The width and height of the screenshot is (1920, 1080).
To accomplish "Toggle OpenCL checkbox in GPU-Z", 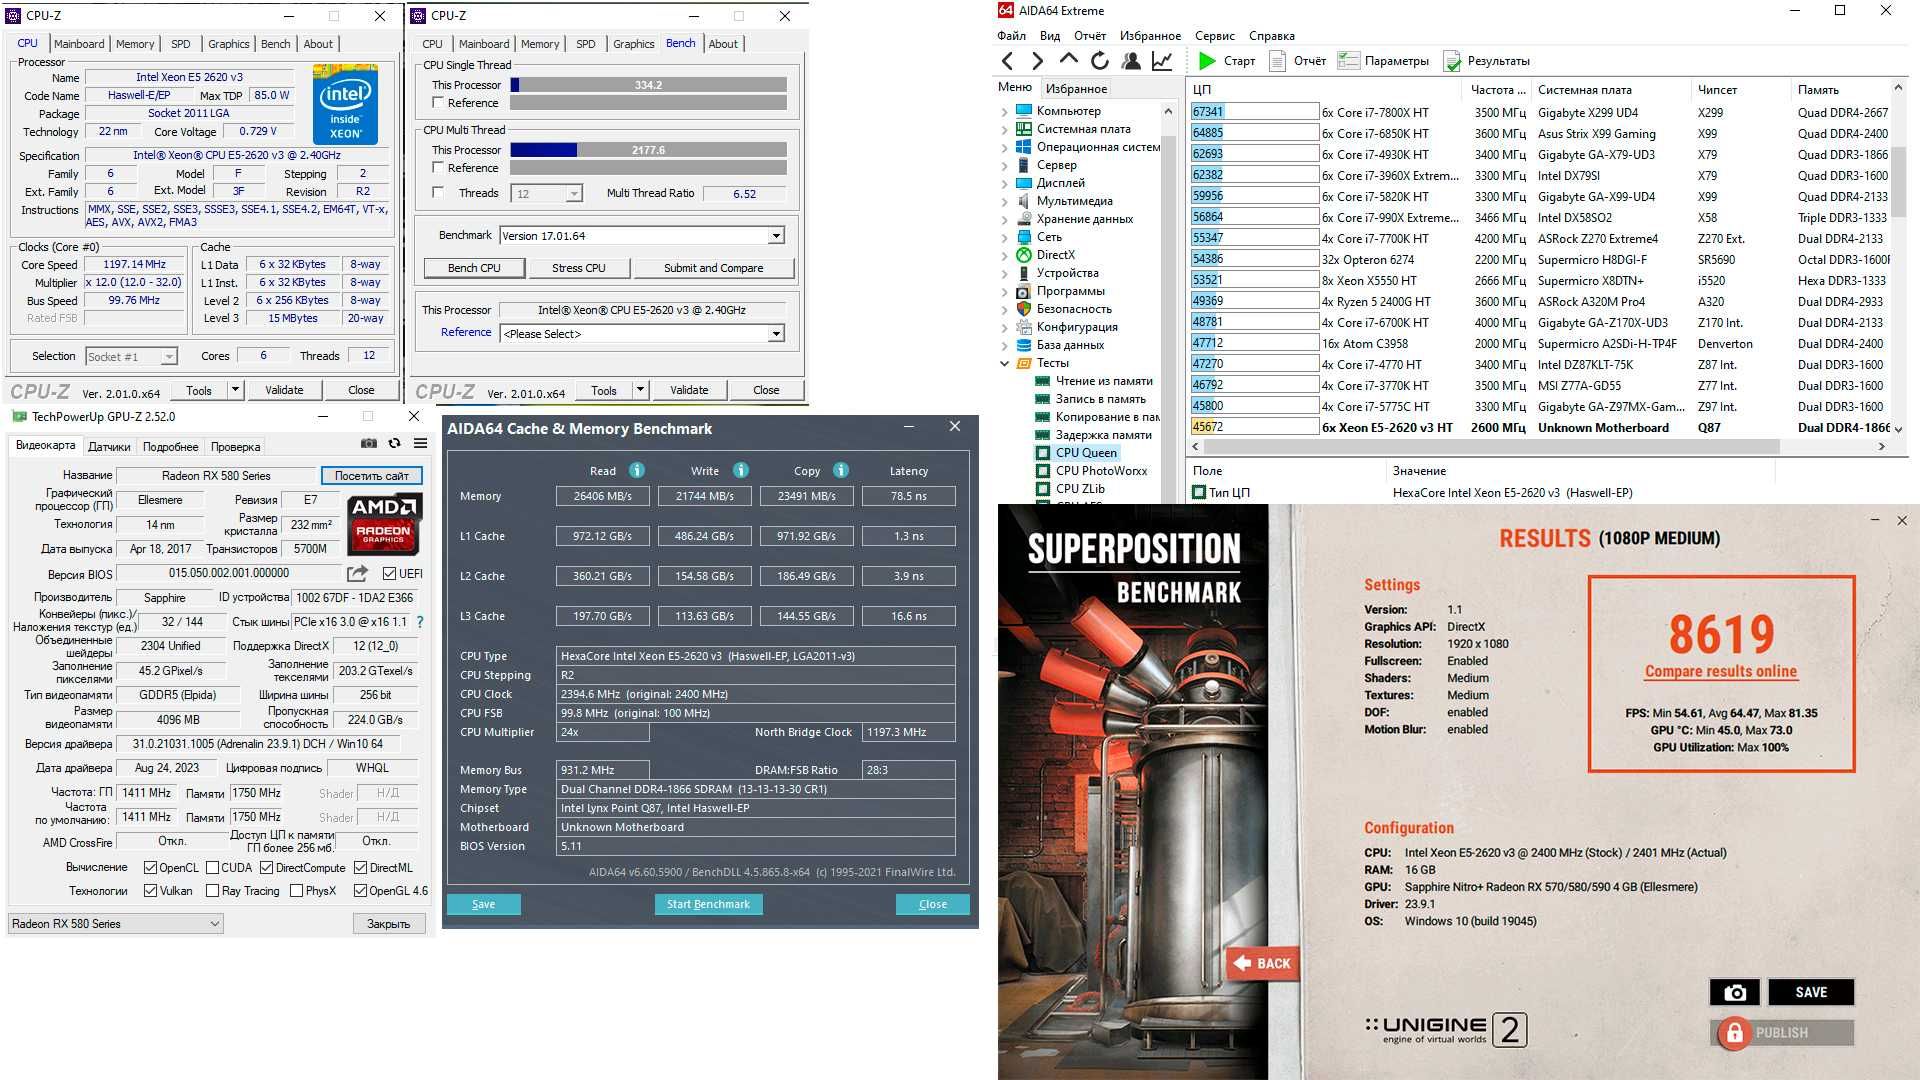I will point(150,868).
